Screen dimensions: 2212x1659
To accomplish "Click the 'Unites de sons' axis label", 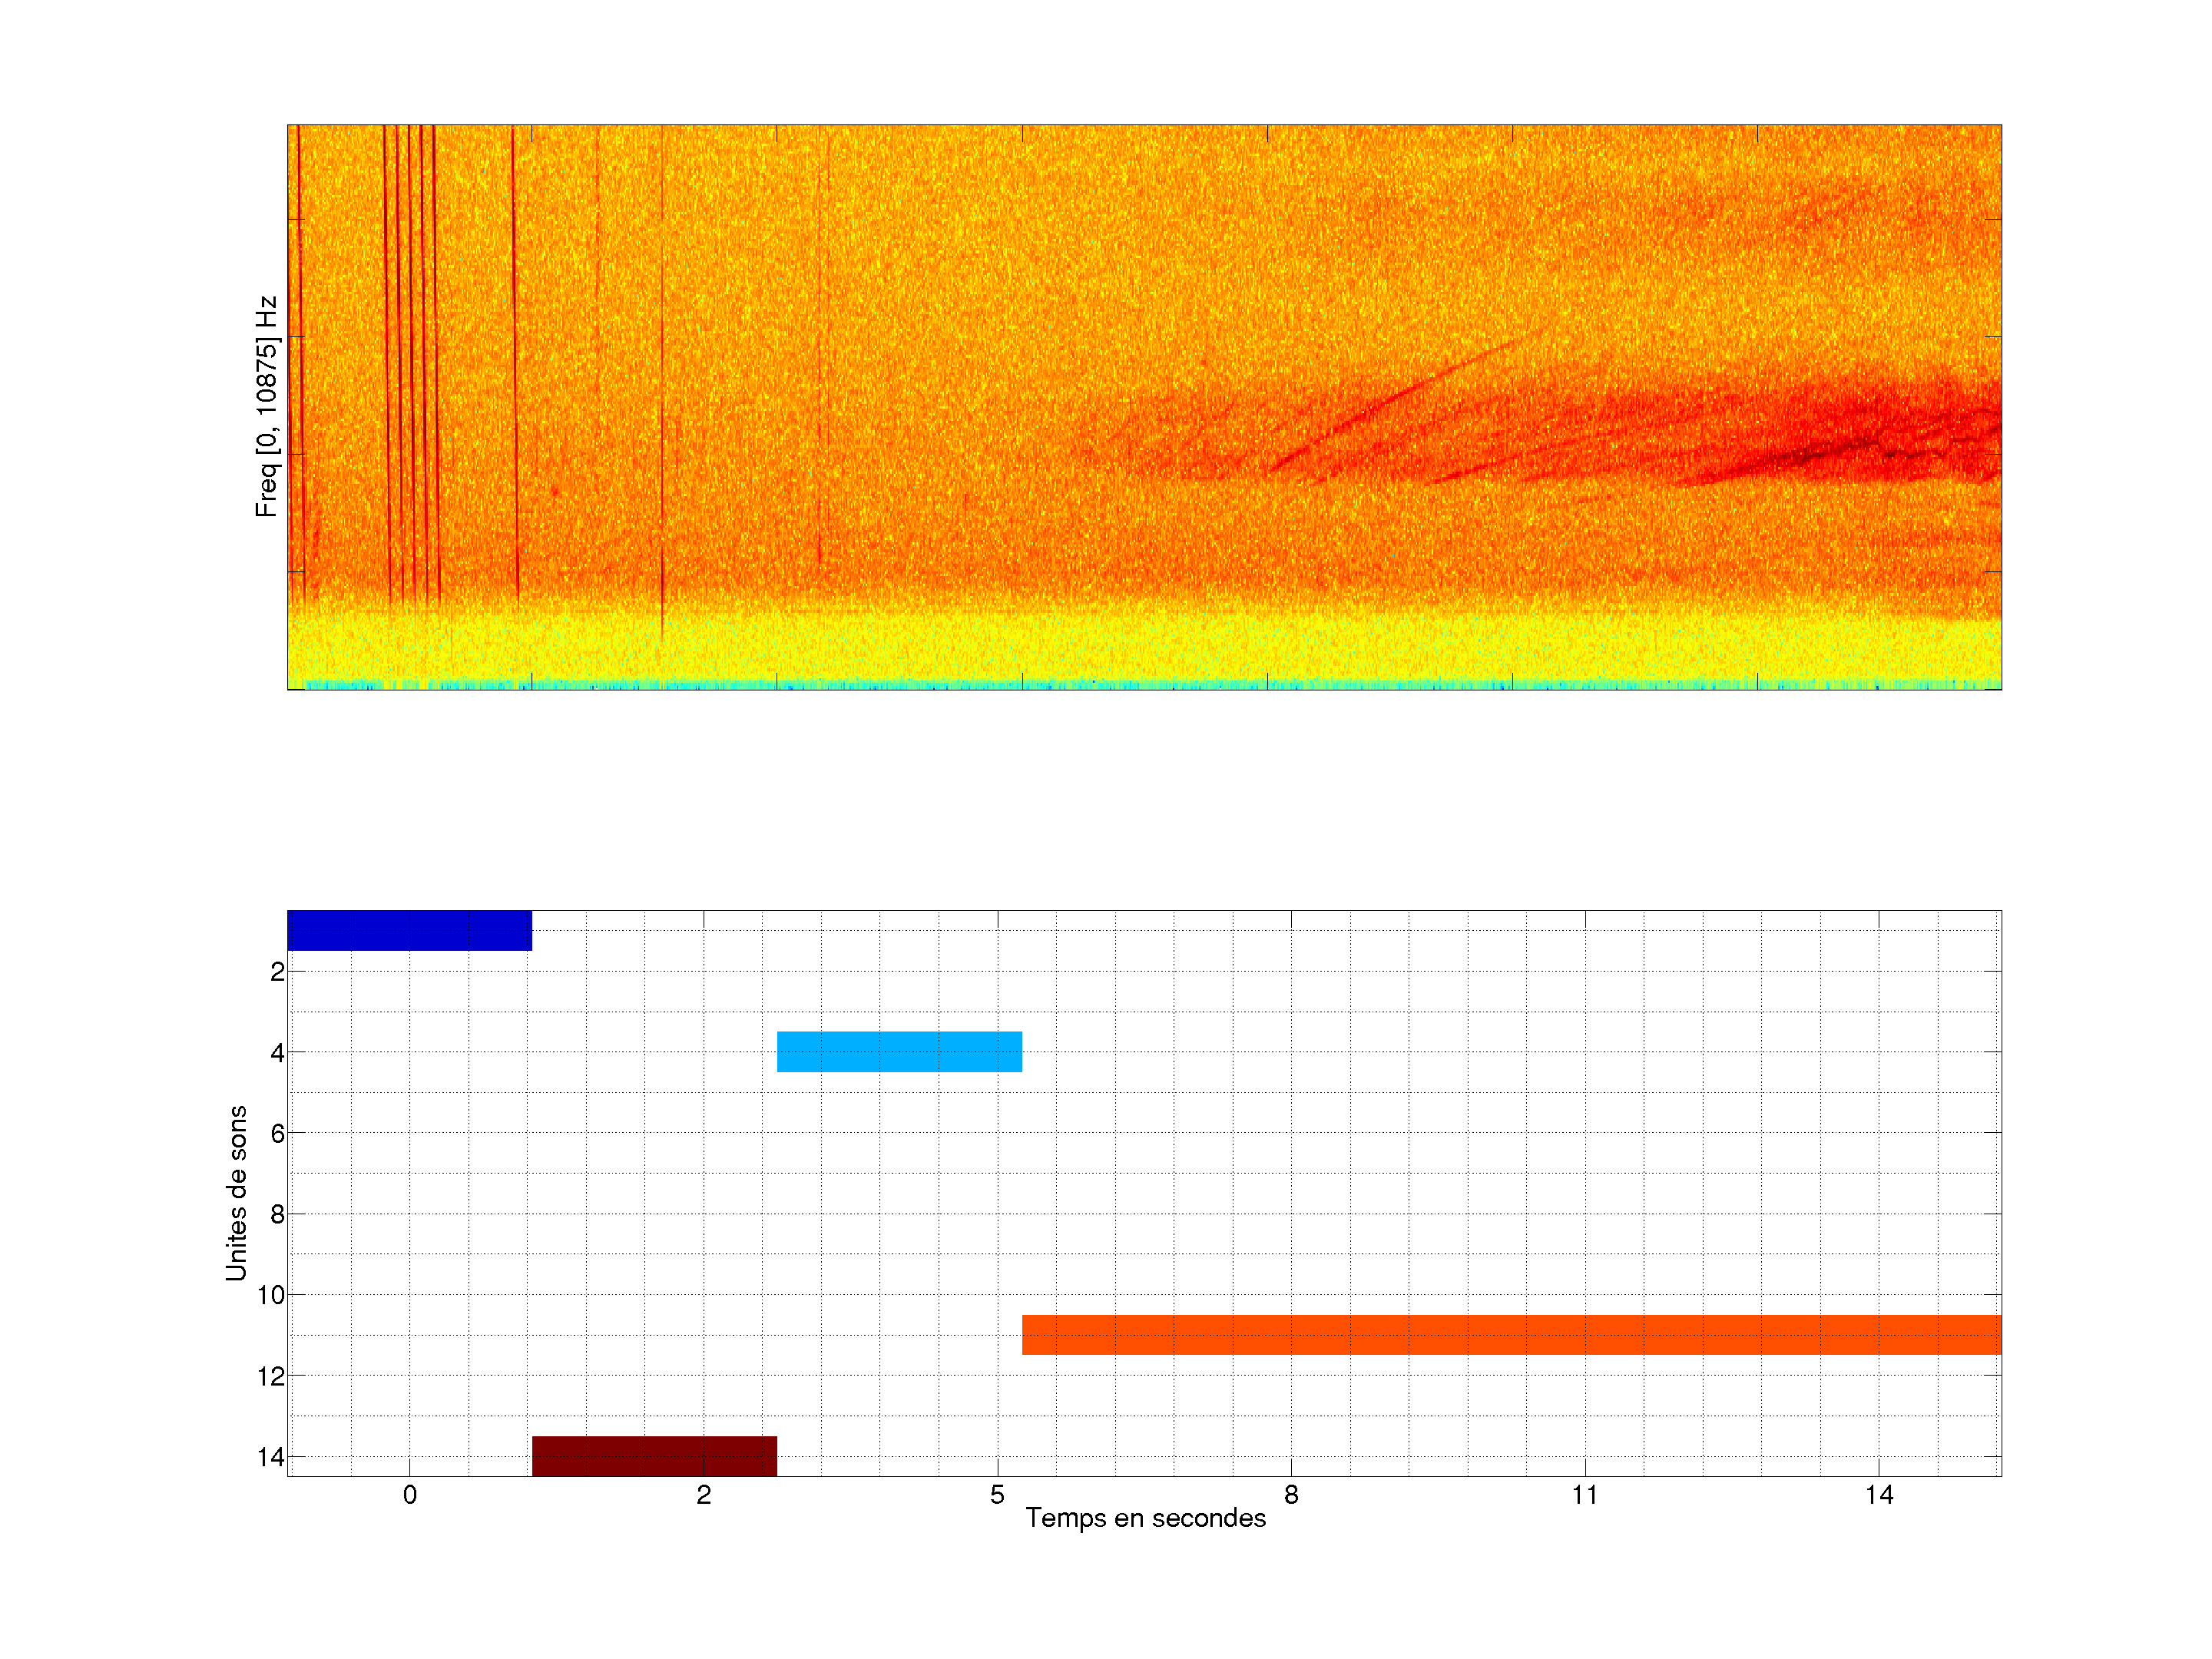I will [236, 1193].
